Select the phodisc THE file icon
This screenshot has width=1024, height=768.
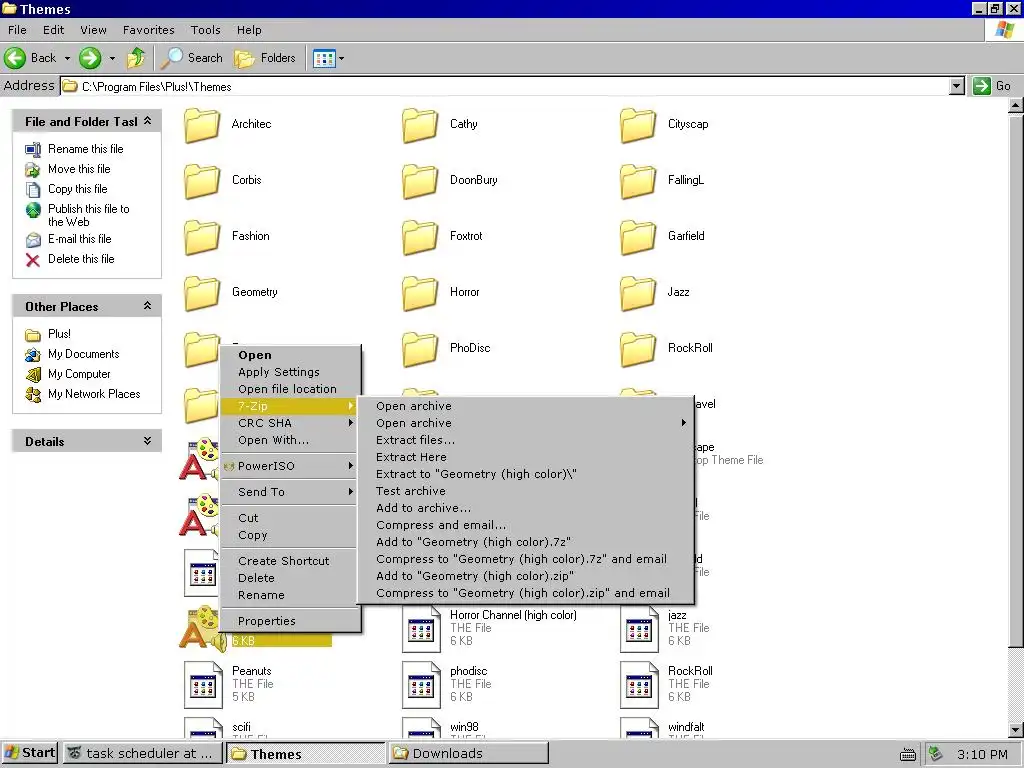coord(421,685)
